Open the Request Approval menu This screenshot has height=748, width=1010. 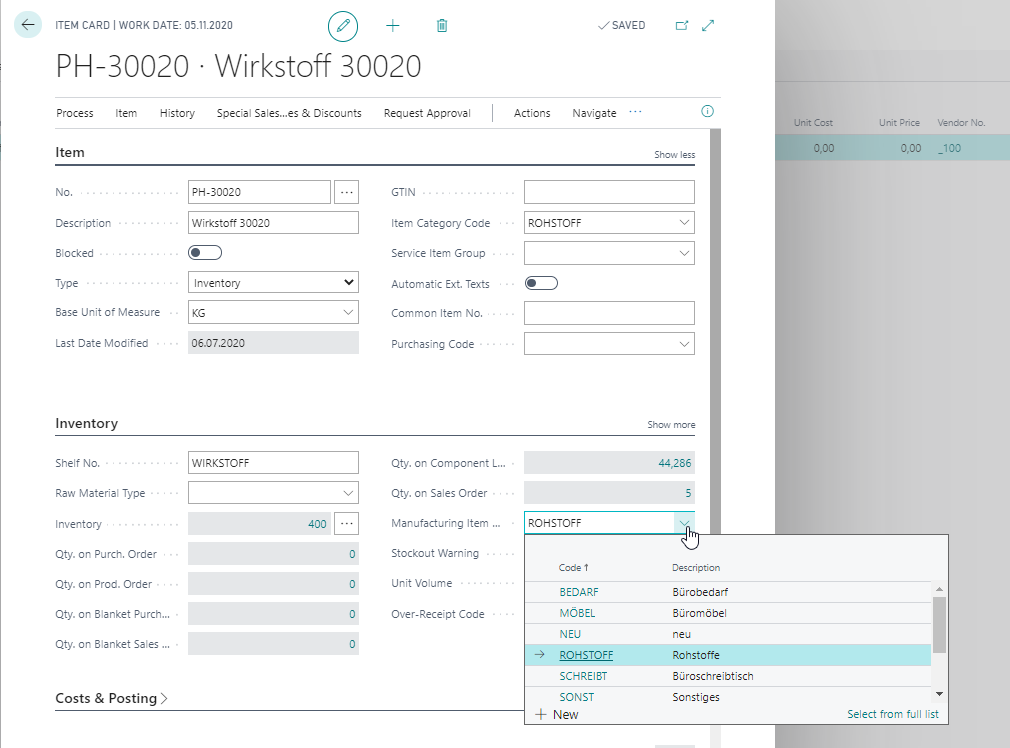click(427, 113)
